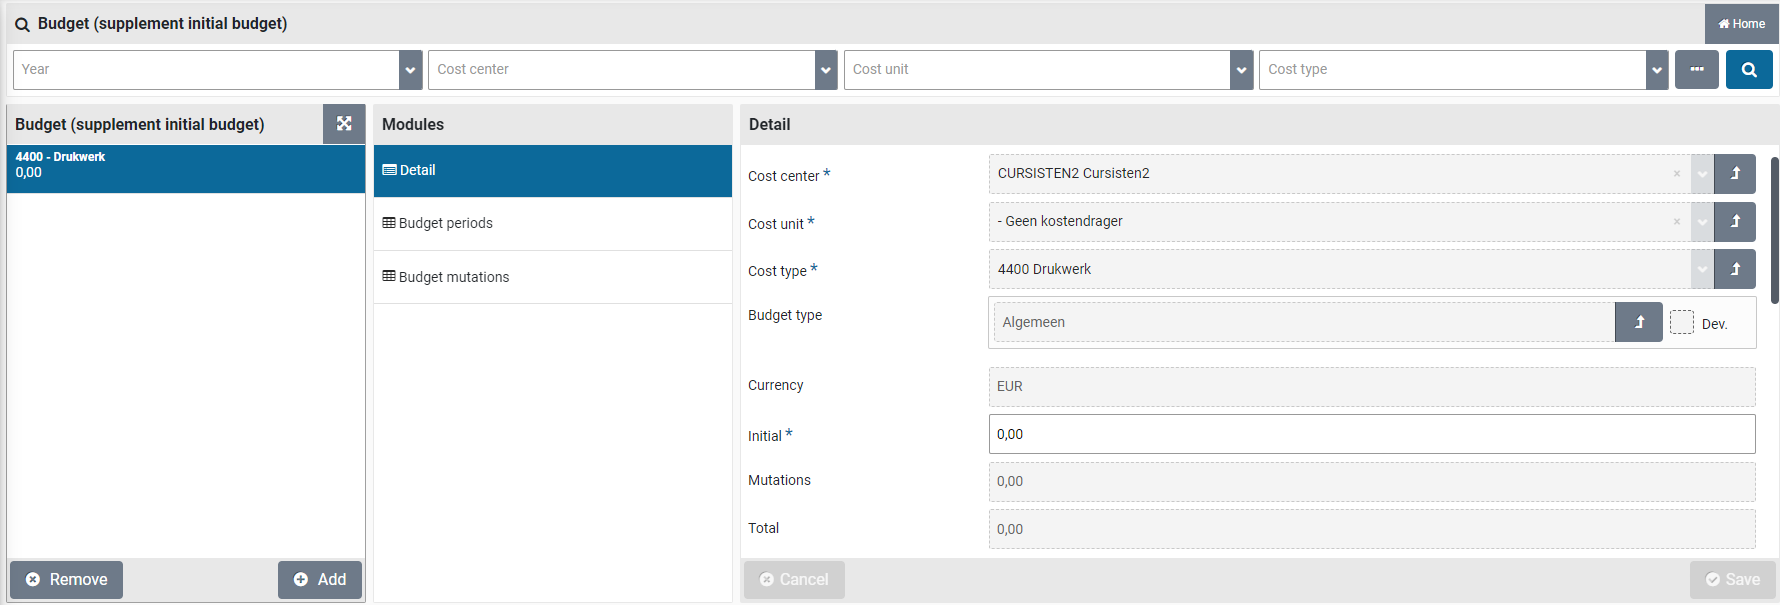Switch to Budget periods module
This screenshot has height=605, width=1780.
[x=446, y=223]
